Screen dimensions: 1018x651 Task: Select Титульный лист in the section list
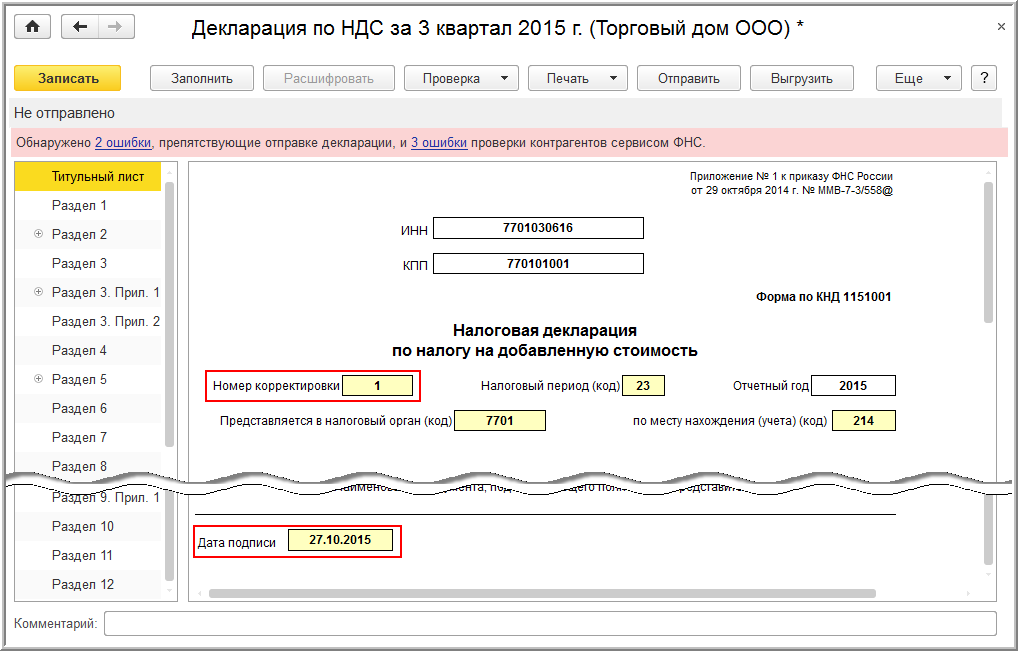(88, 177)
